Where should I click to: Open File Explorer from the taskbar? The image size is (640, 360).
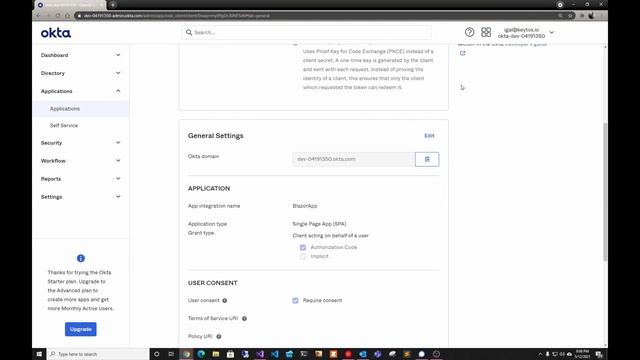[x=216, y=354]
